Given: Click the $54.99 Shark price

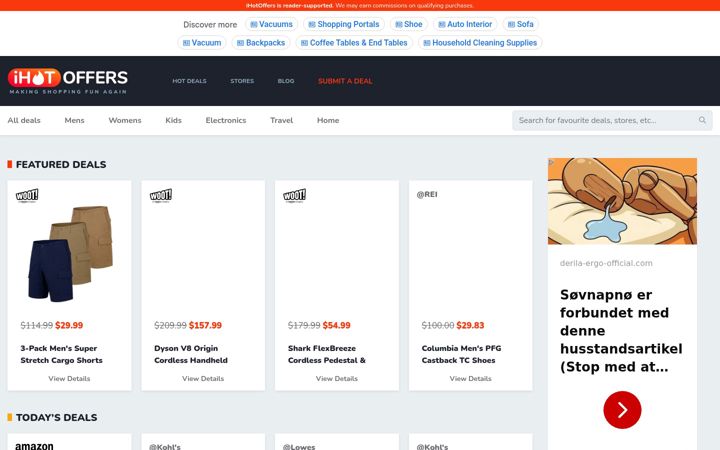Looking at the screenshot, I should tap(337, 326).
